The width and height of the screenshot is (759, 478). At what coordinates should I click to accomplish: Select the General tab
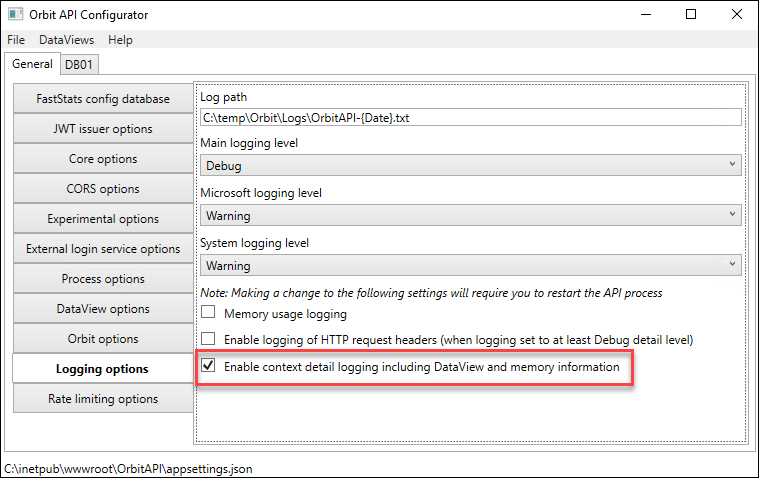point(32,64)
